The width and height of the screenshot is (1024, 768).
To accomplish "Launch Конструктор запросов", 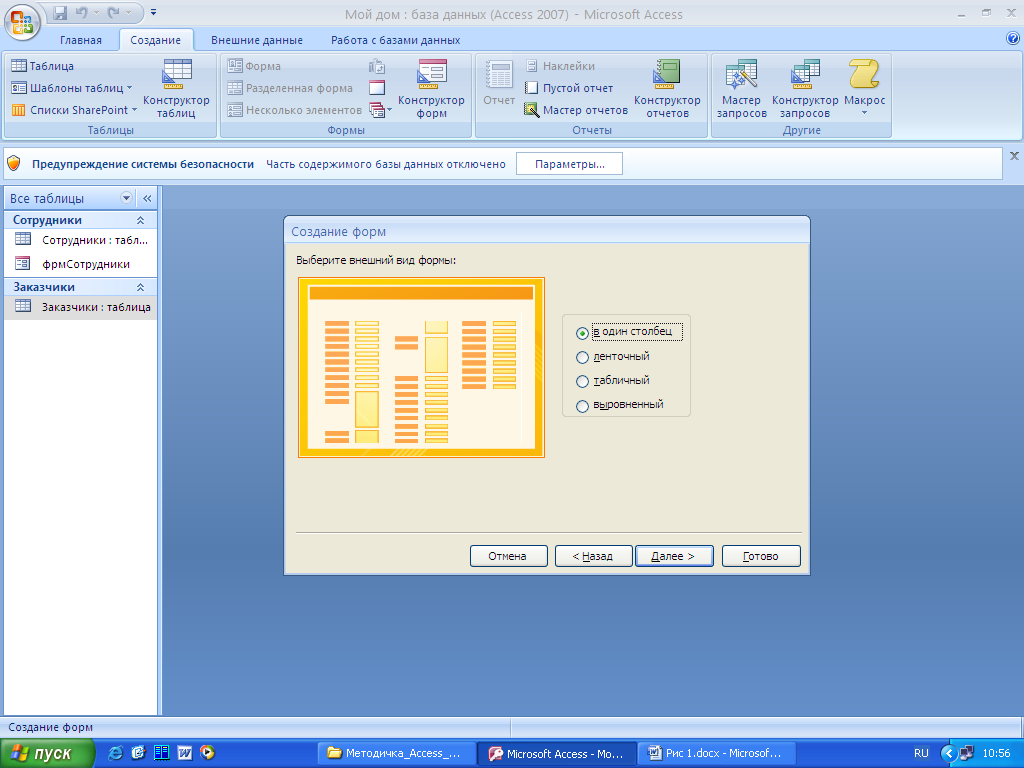I will click(x=805, y=88).
